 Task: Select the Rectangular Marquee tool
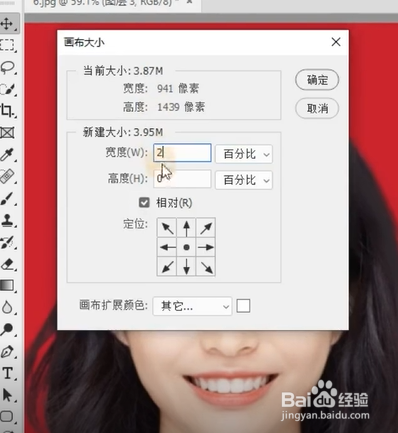(x=7, y=45)
